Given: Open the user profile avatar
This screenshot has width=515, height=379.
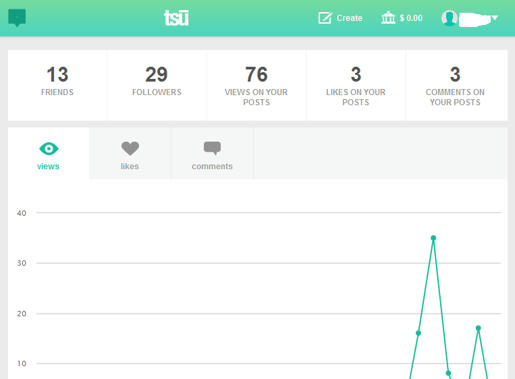Looking at the screenshot, I should 449,18.
